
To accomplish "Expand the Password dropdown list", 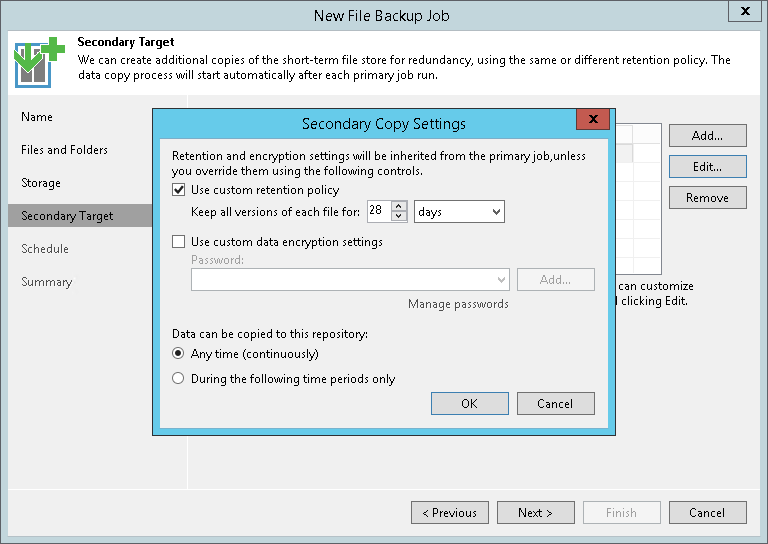I will 501,280.
